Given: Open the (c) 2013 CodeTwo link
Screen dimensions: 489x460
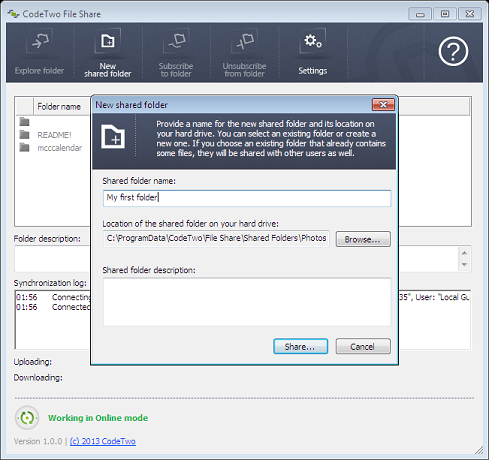Looking at the screenshot, I should click(103, 441).
